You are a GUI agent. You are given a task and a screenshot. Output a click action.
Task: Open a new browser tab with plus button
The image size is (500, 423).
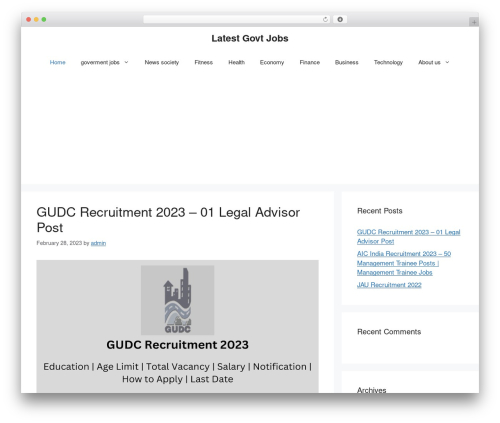tap(474, 22)
